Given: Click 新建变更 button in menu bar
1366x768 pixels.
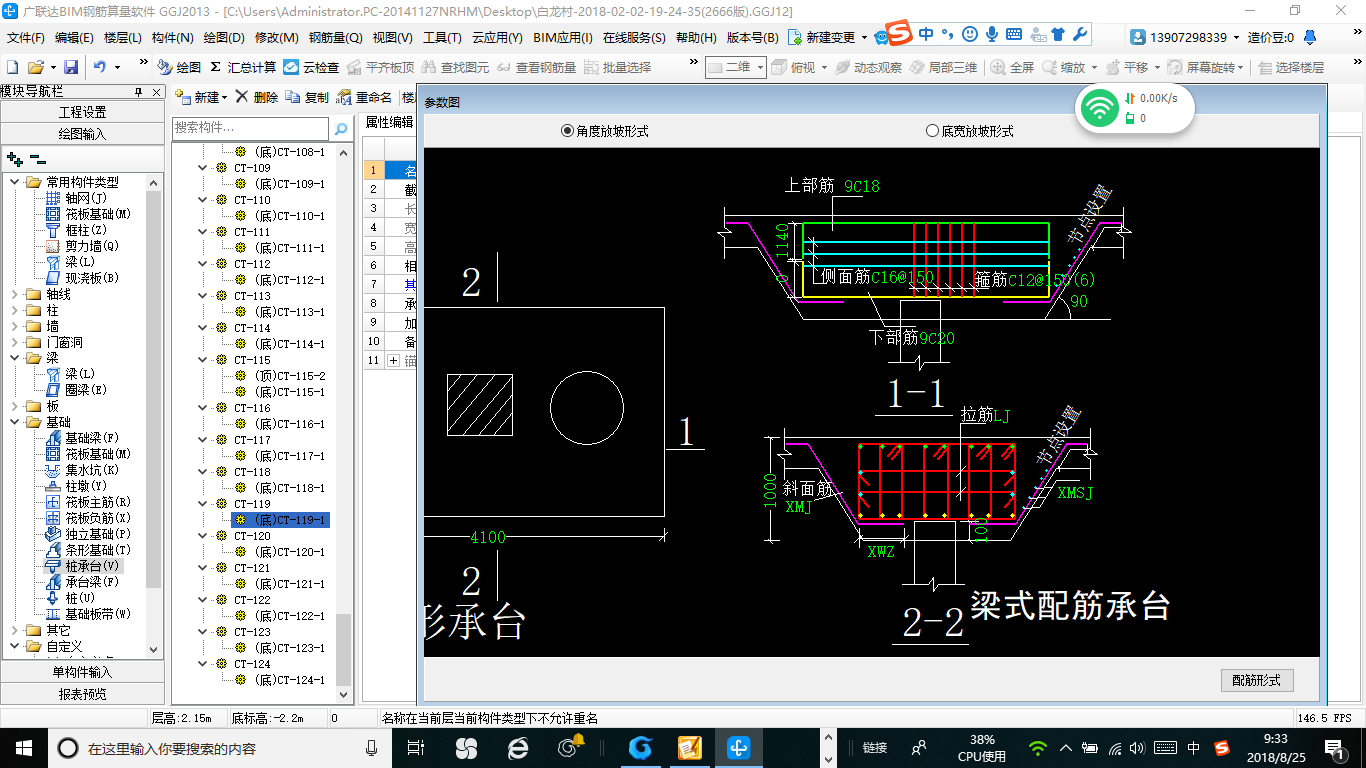Looking at the screenshot, I should pyautogui.click(x=823, y=38).
